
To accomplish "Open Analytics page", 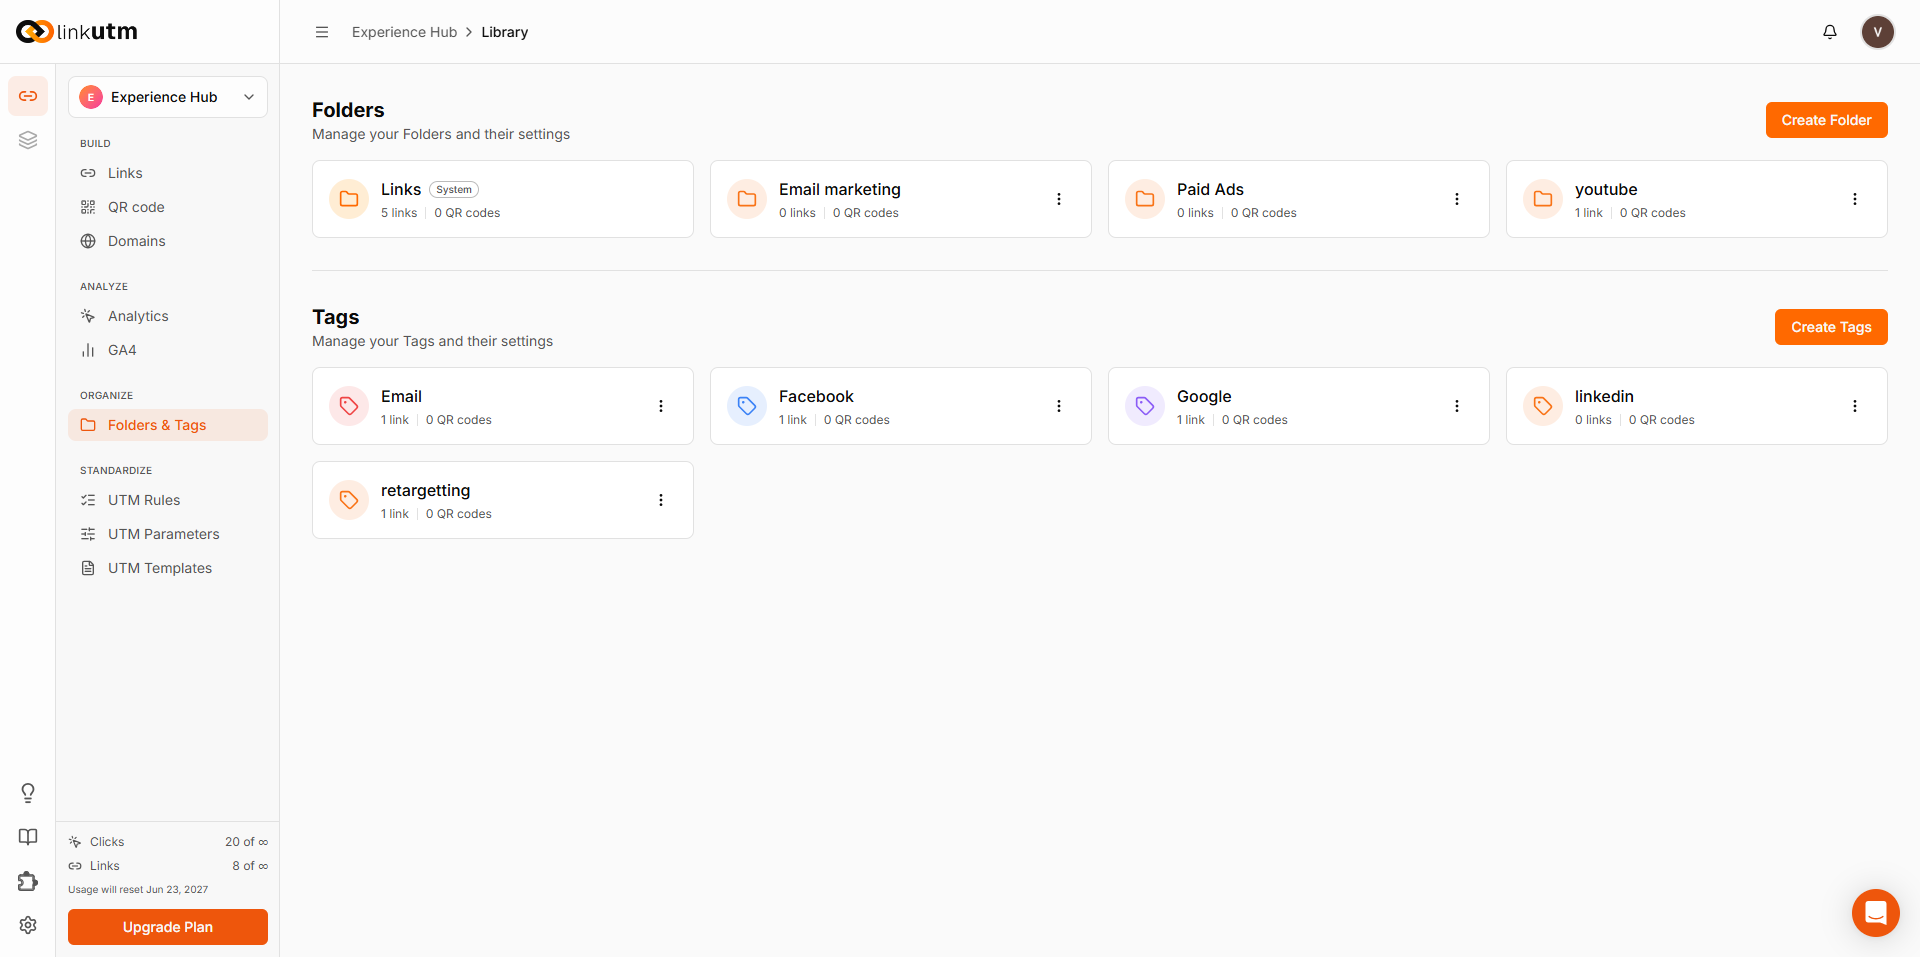I will pyautogui.click(x=168, y=316).
